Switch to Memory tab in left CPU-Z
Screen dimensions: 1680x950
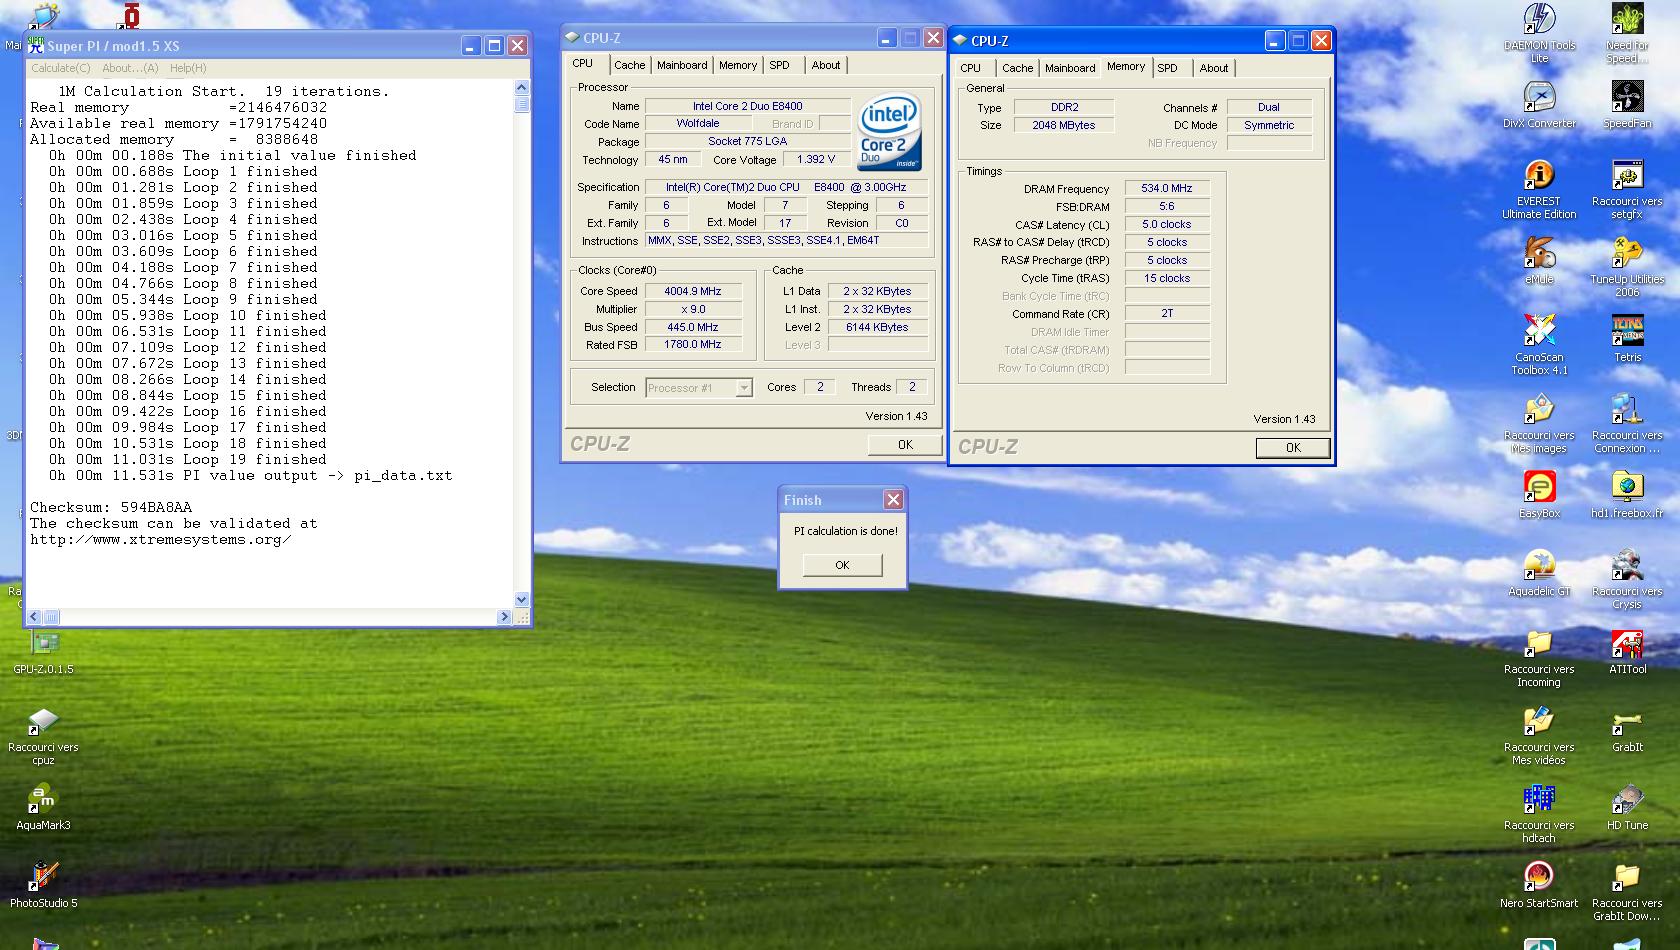(738, 65)
